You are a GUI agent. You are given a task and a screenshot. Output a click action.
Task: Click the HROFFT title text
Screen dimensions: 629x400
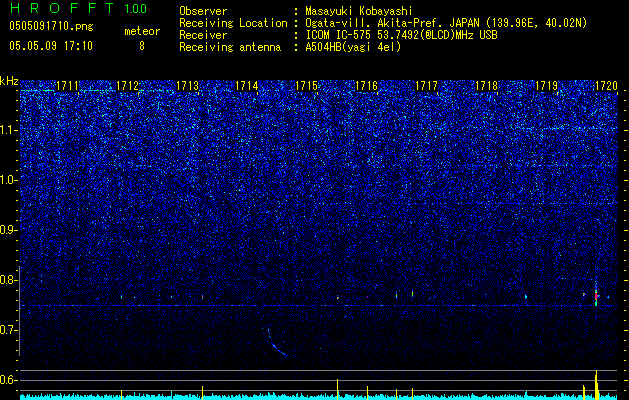[62, 8]
